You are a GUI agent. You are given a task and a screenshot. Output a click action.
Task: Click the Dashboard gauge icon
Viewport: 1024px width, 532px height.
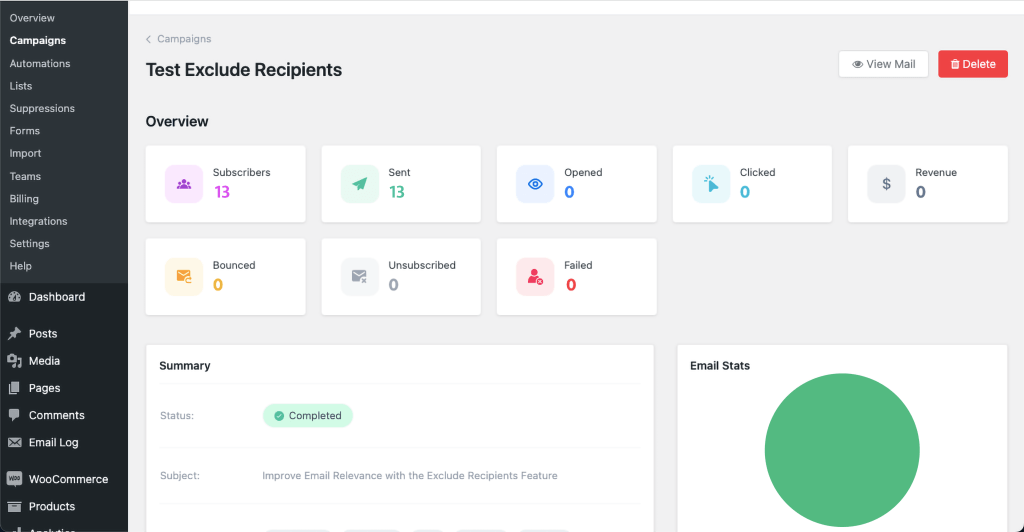(14, 297)
